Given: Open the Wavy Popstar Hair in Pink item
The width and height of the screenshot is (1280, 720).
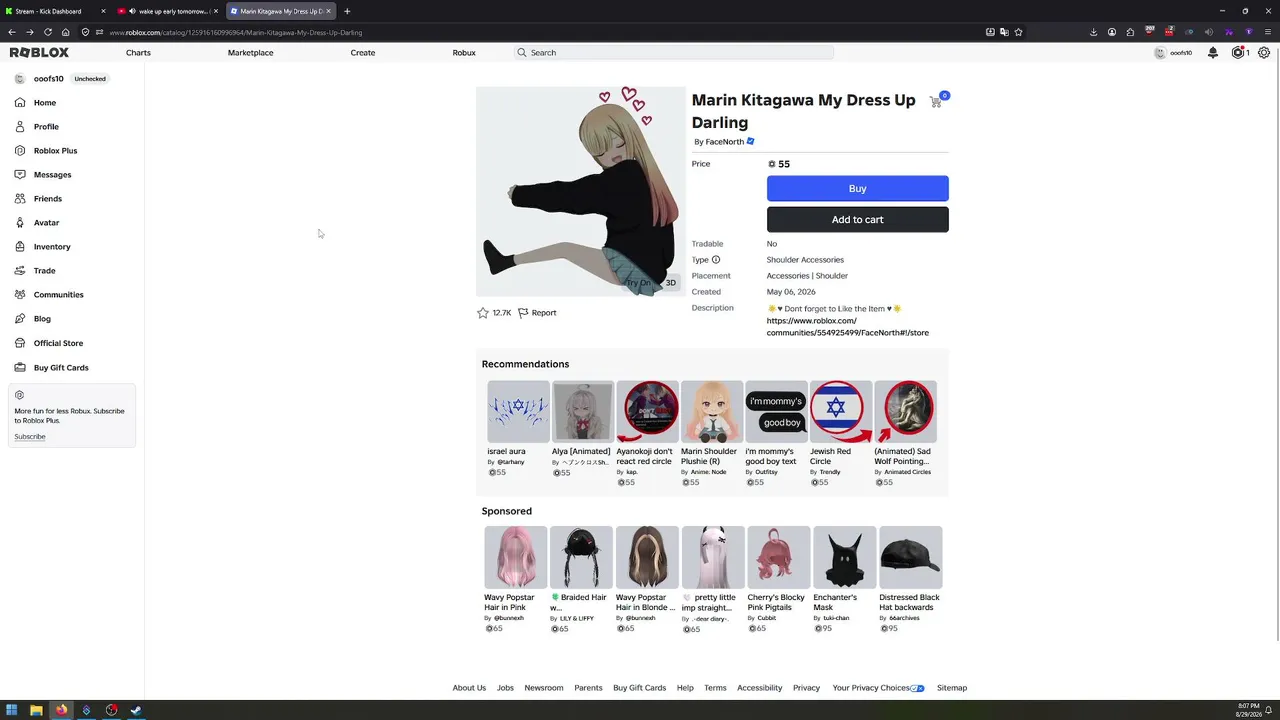Looking at the screenshot, I should tap(516, 558).
